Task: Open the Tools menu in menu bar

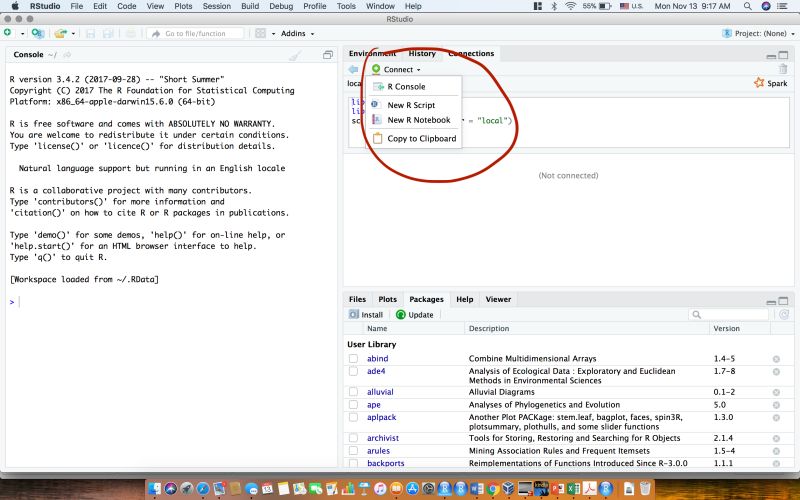Action: 346,6
